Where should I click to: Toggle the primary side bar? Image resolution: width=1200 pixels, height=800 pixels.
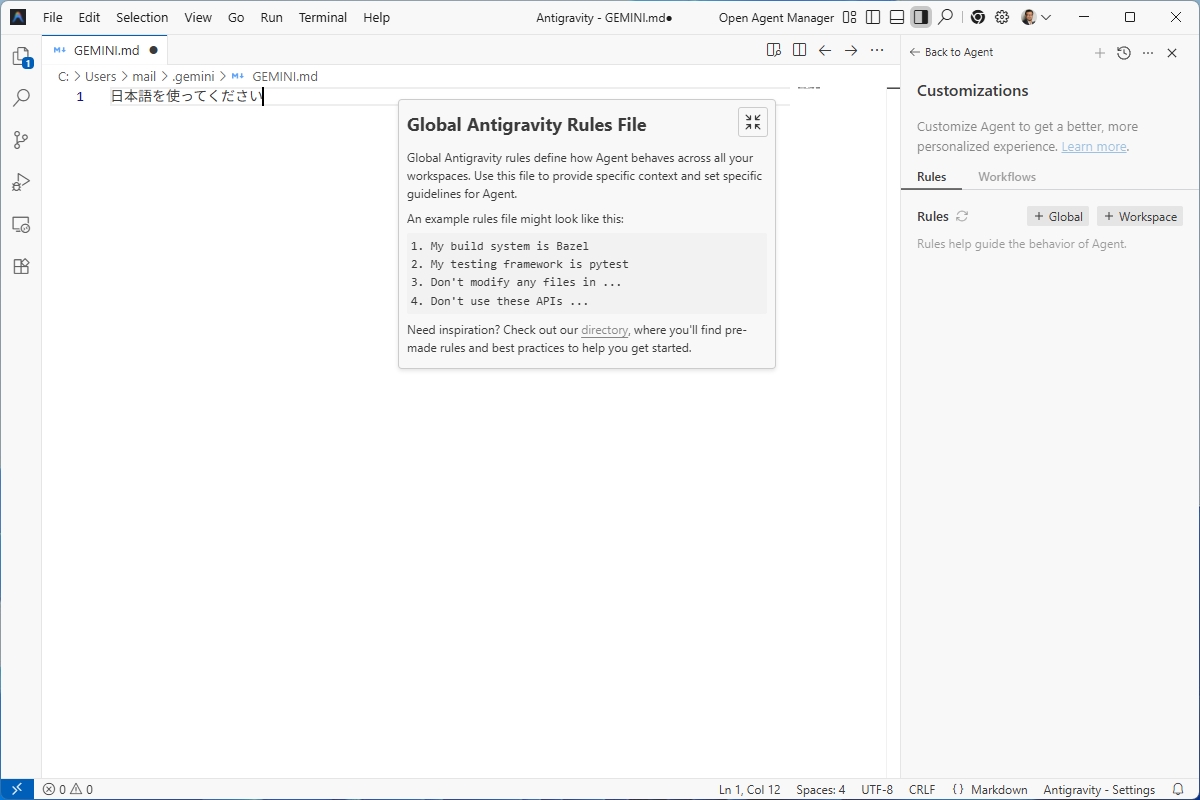(x=873, y=17)
